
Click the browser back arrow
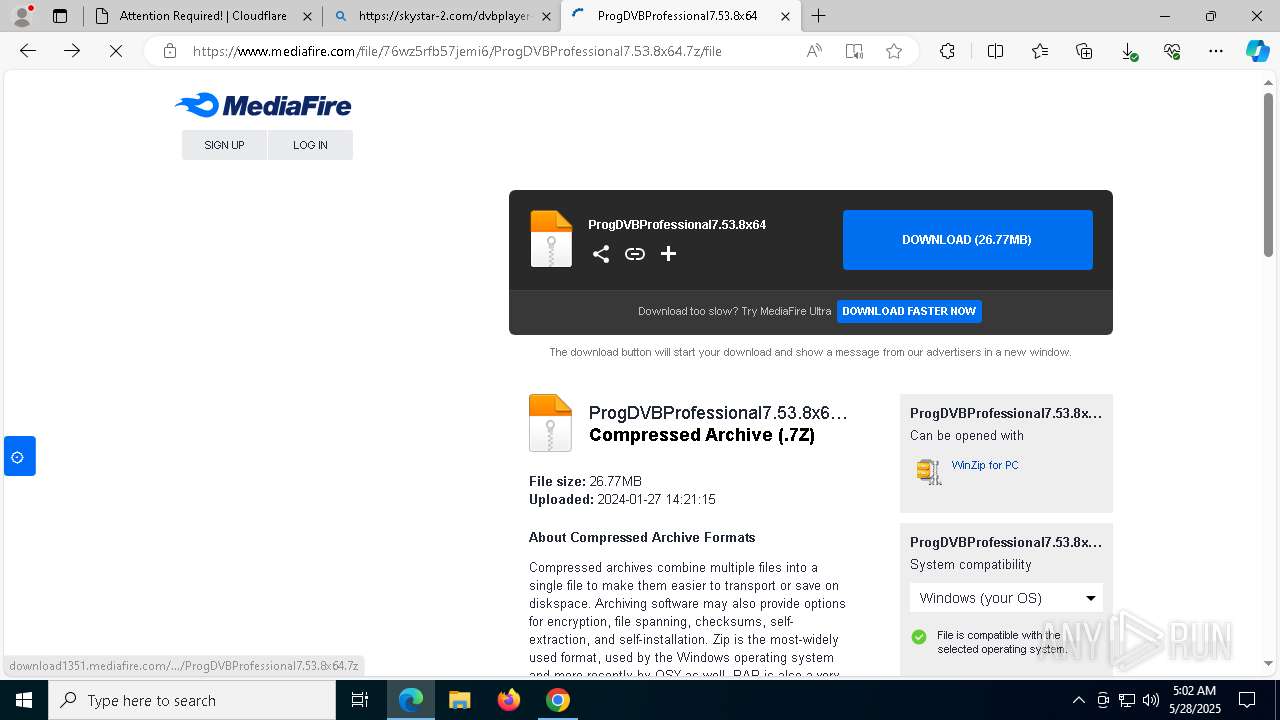coord(28,51)
